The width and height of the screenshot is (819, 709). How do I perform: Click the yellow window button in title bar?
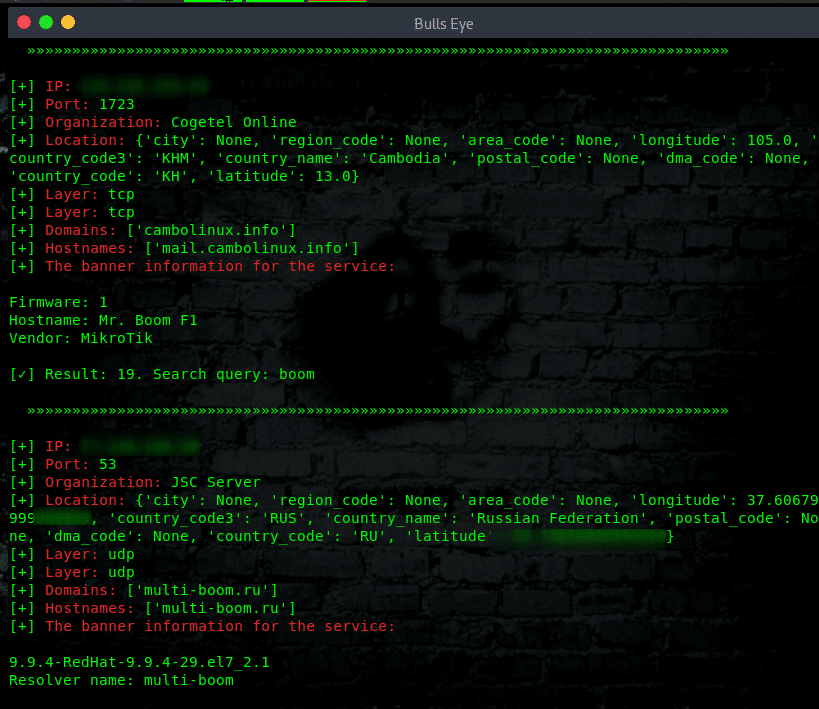[68, 22]
